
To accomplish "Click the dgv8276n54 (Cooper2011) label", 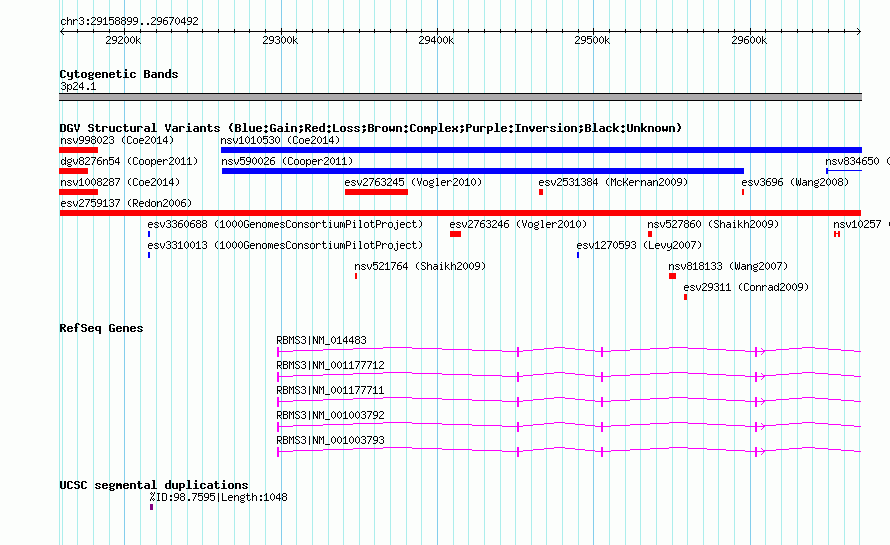I will click(x=129, y=161).
